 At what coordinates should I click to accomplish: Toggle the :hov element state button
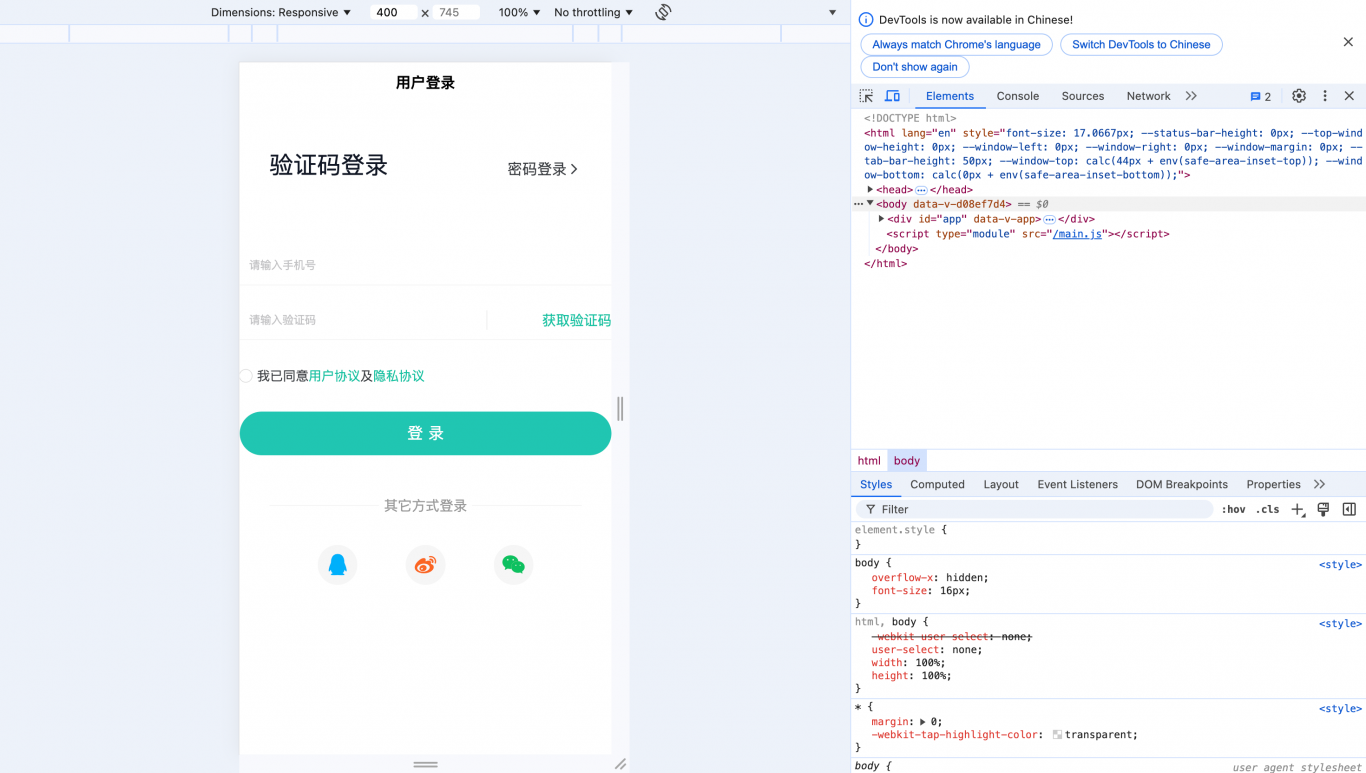(x=1234, y=509)
